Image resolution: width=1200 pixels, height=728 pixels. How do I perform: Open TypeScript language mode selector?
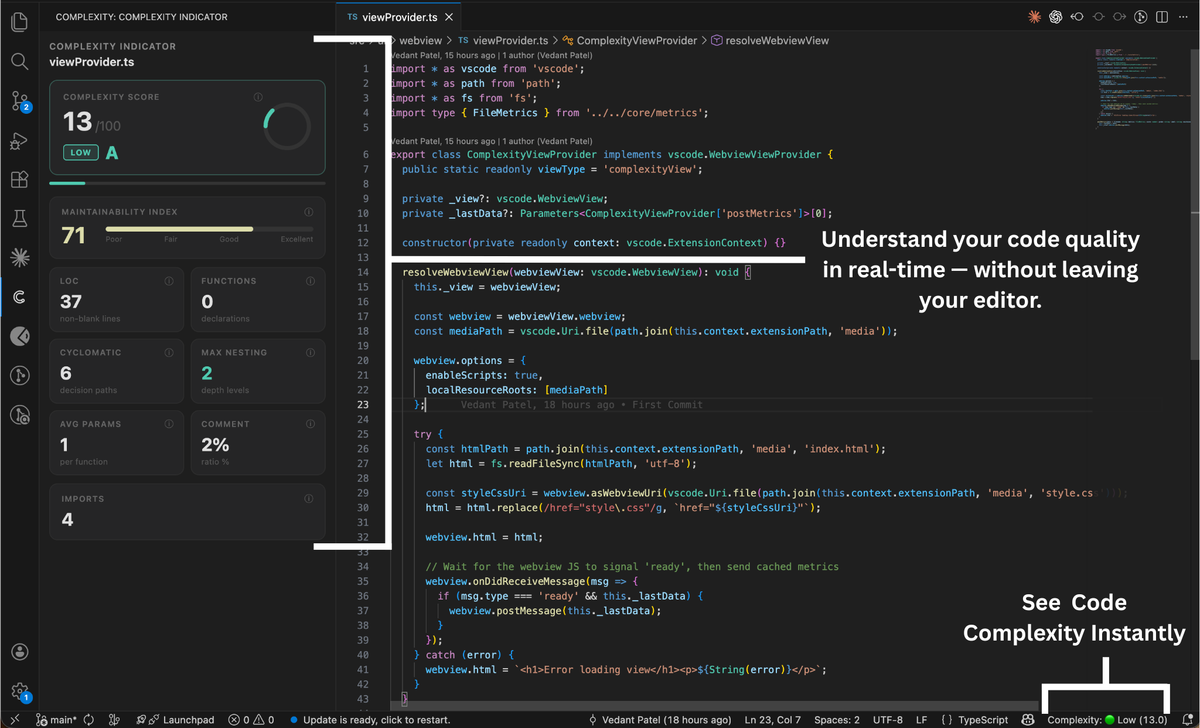click(983, 720)
